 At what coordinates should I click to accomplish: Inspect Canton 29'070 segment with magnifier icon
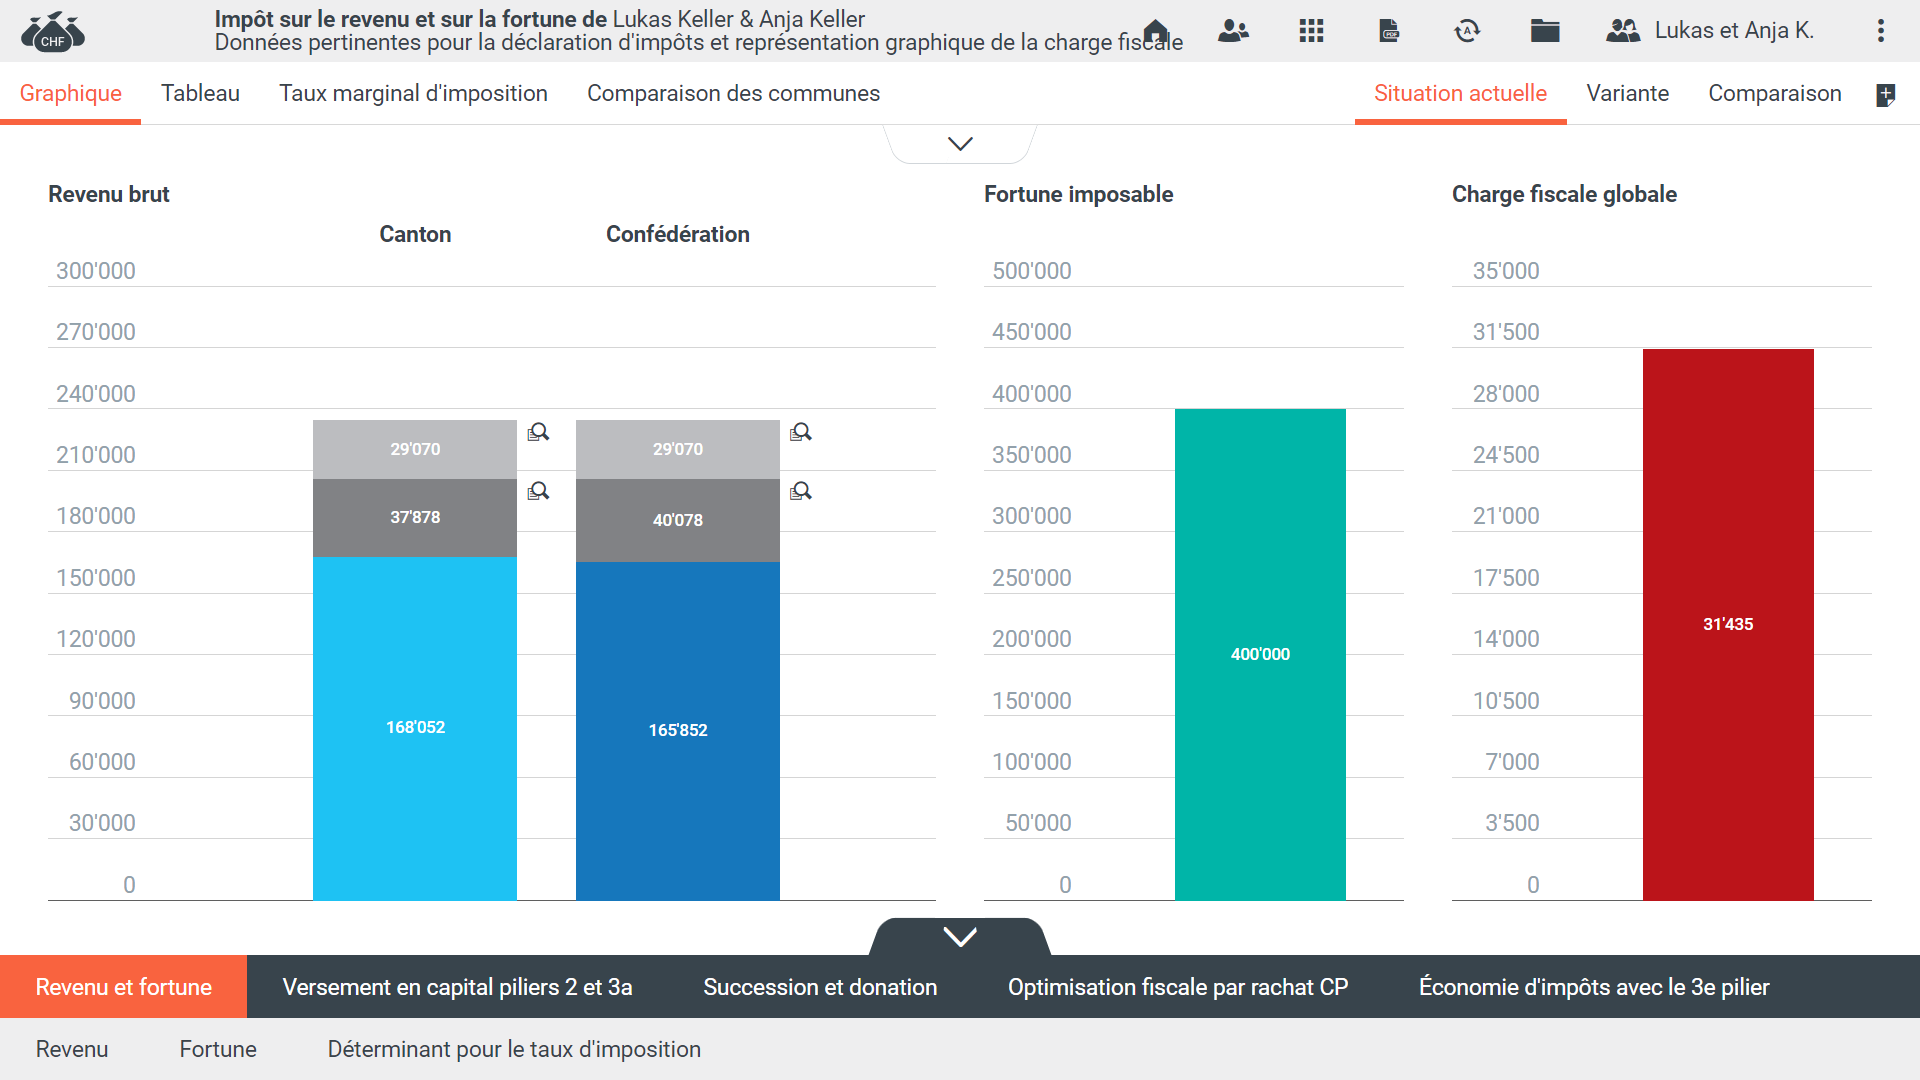(538, 432)
